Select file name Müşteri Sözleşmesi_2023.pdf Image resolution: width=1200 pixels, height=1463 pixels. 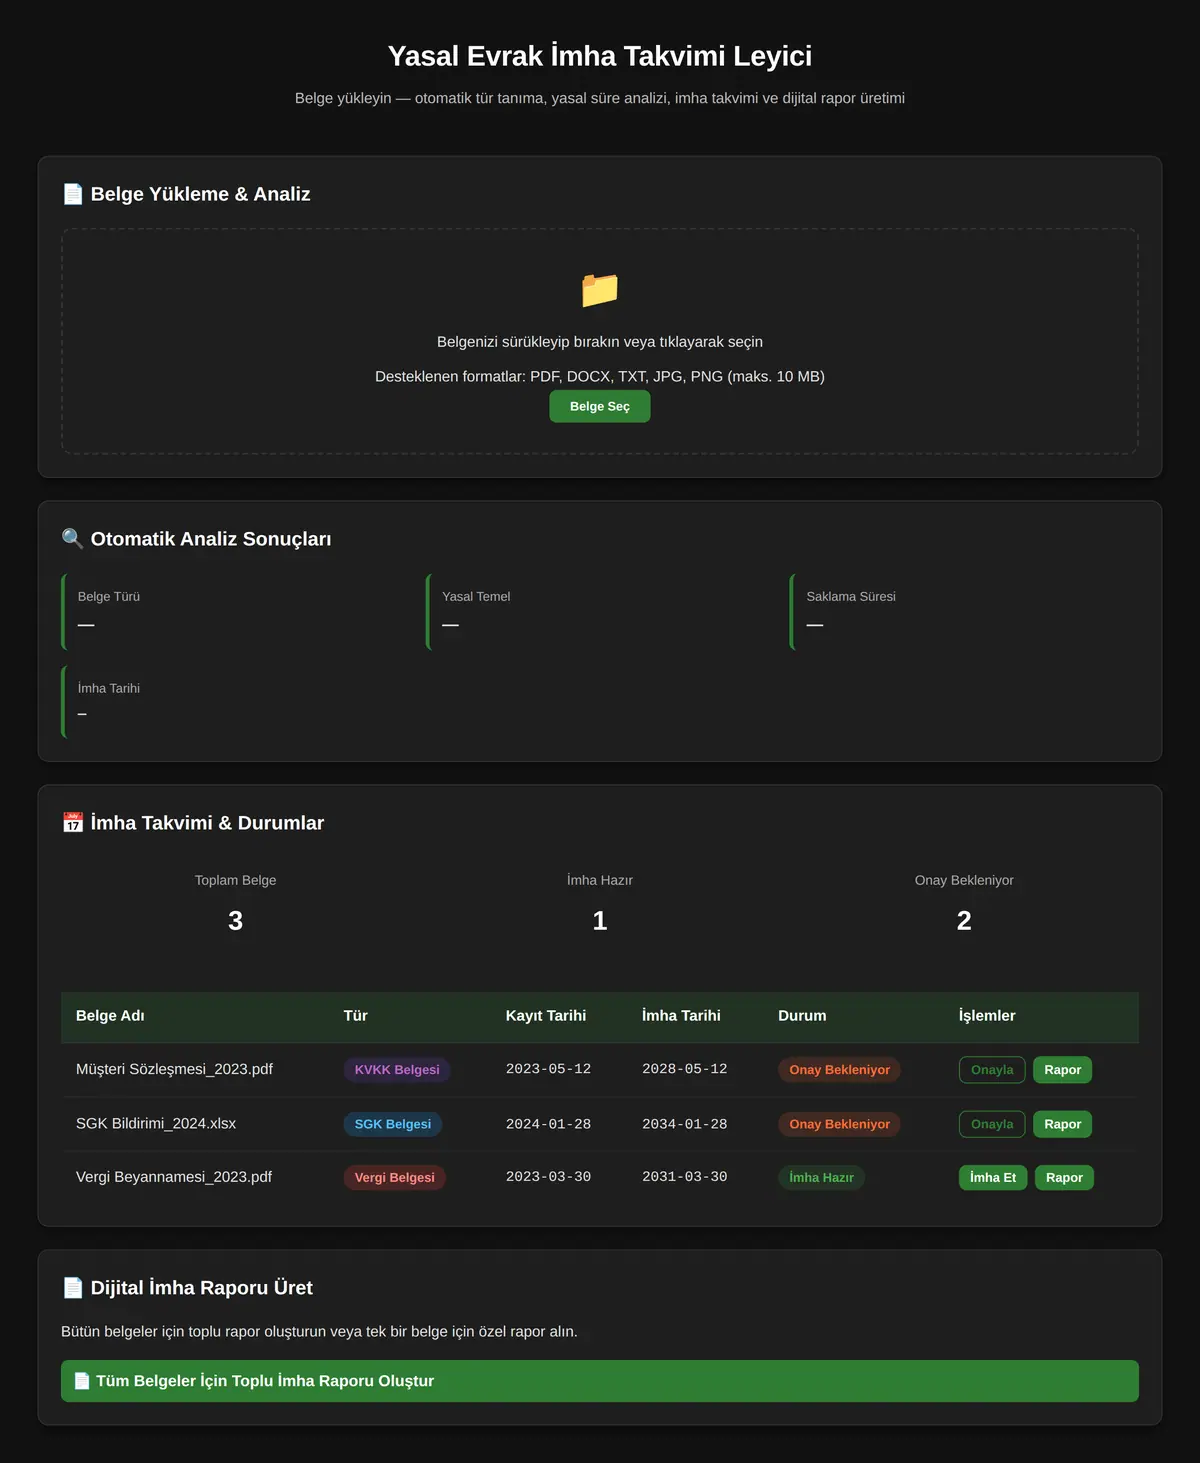pyautogui.click(x=174, y=1069)
